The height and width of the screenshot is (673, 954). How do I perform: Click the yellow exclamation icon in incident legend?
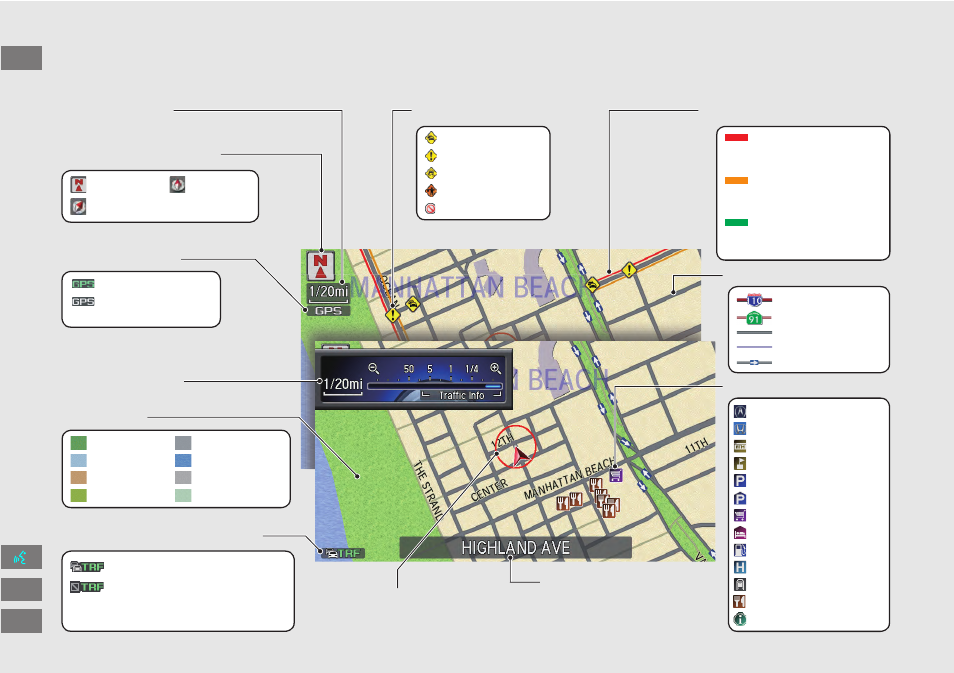click(x=431, y=156)
